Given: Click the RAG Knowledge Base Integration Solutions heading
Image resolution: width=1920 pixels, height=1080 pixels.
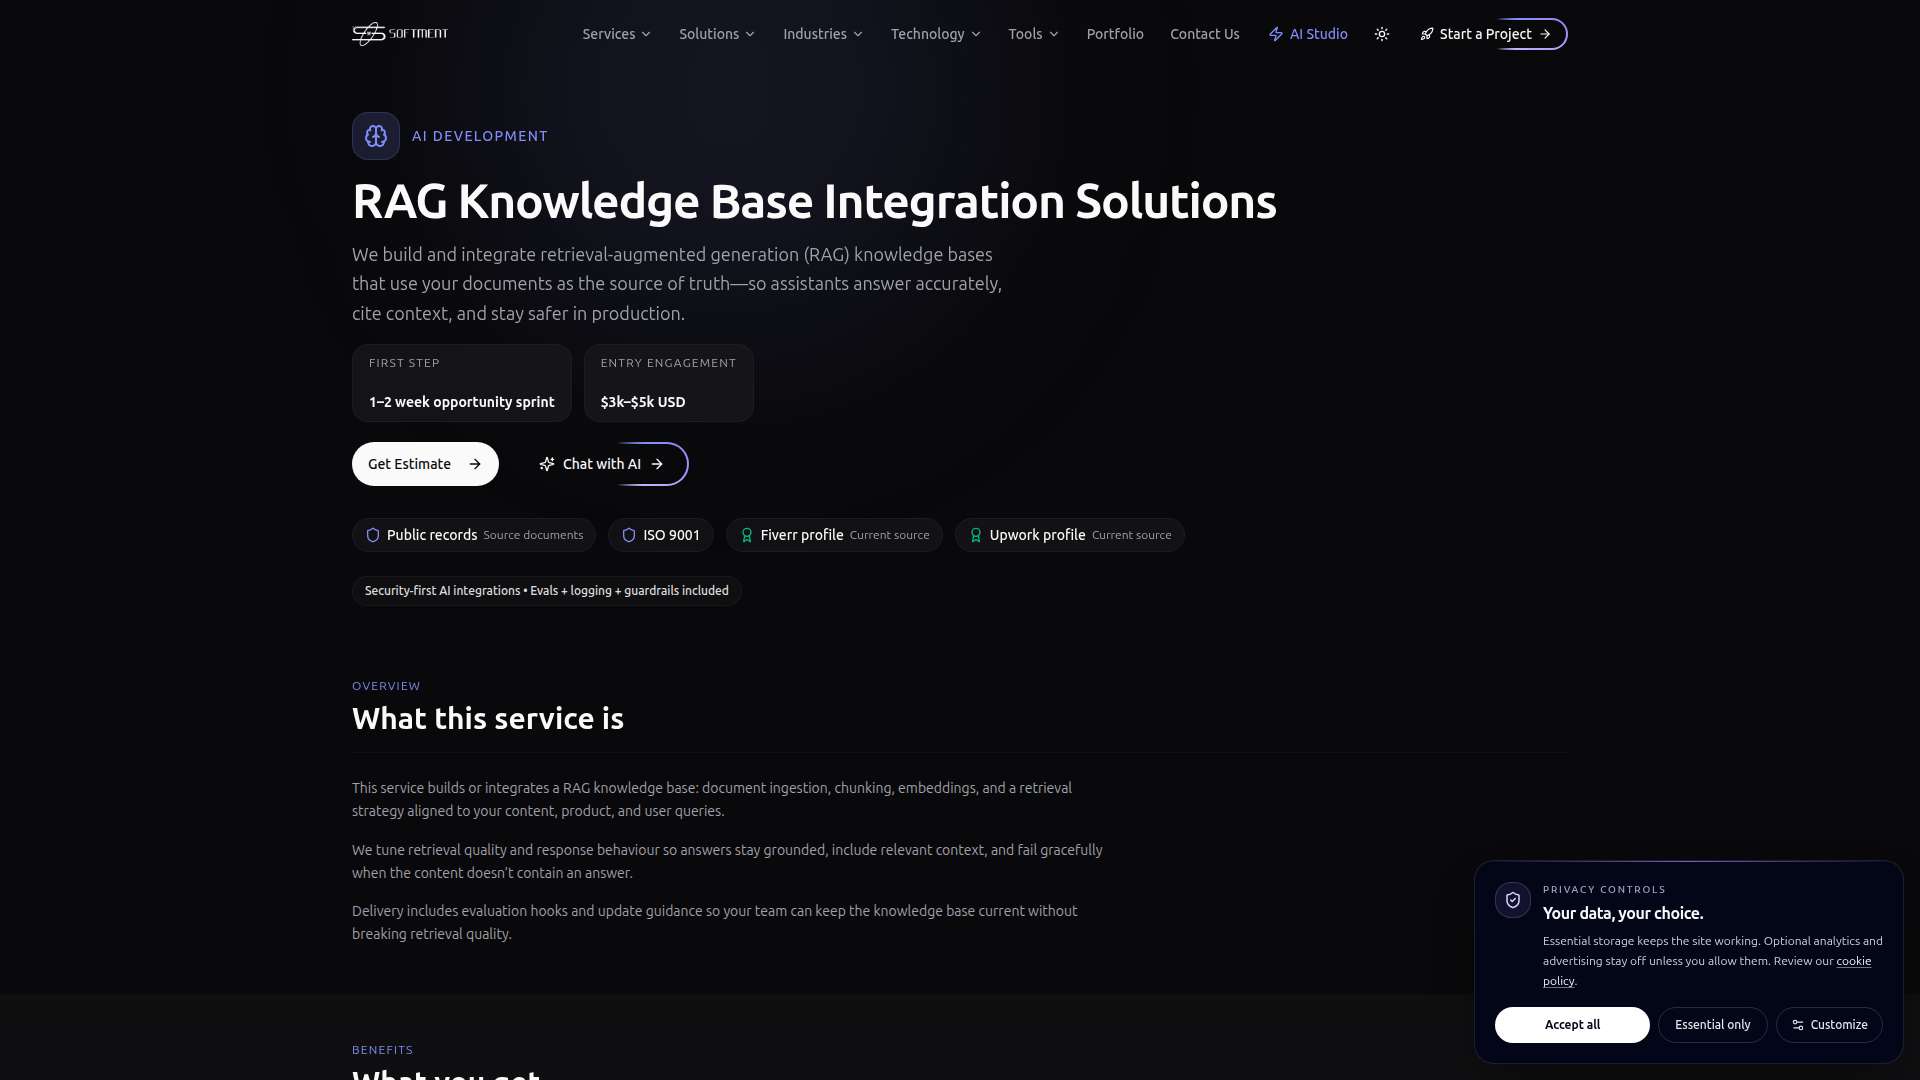Looking at the screenshot, I should click(814, 202).
